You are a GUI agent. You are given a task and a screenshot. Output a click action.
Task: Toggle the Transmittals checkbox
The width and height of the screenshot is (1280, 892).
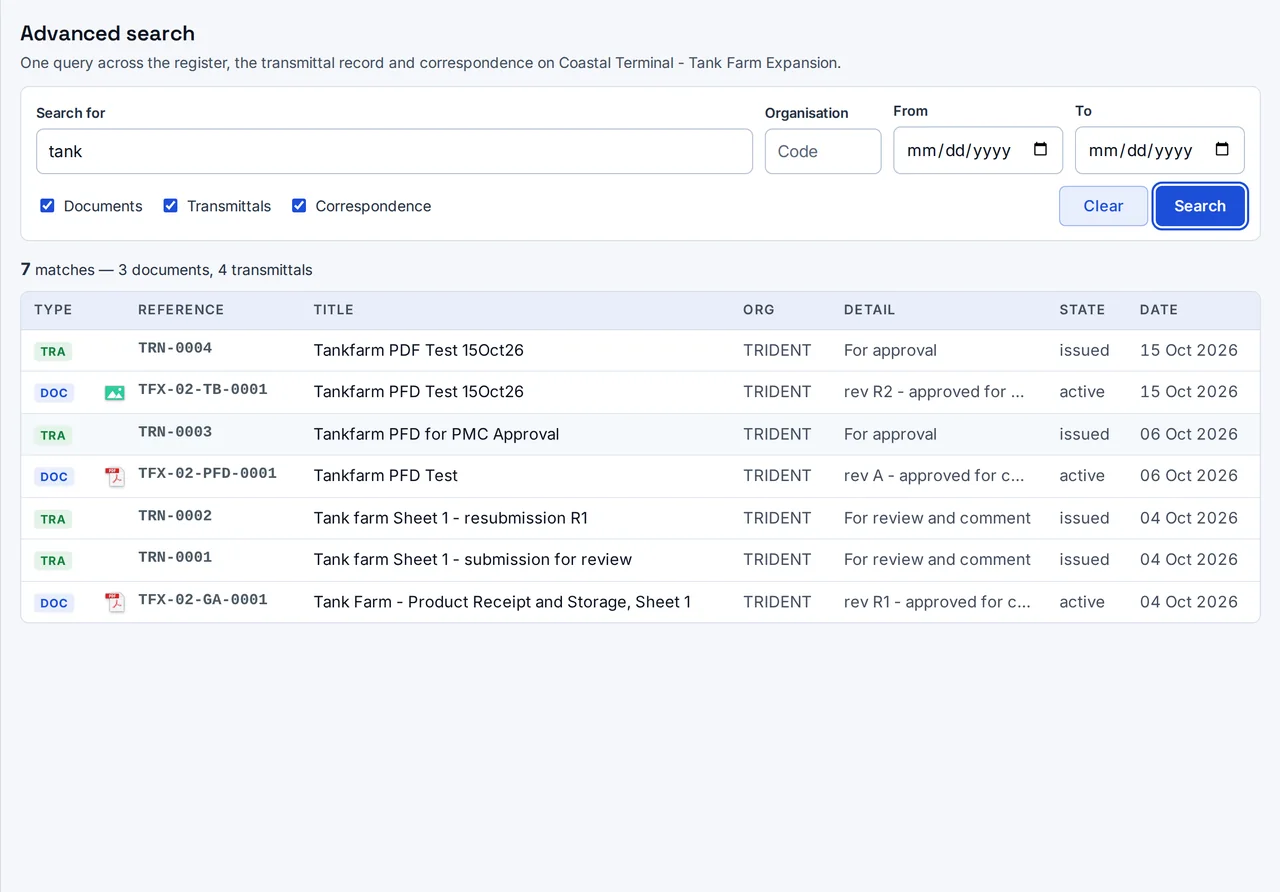pyautogui.click(x=170, y=205)
